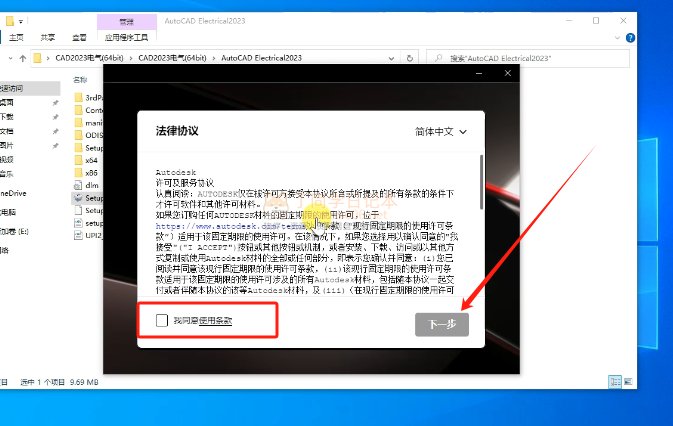Minimize the File Explorer window
673x426 pixels.
[569, 21]
